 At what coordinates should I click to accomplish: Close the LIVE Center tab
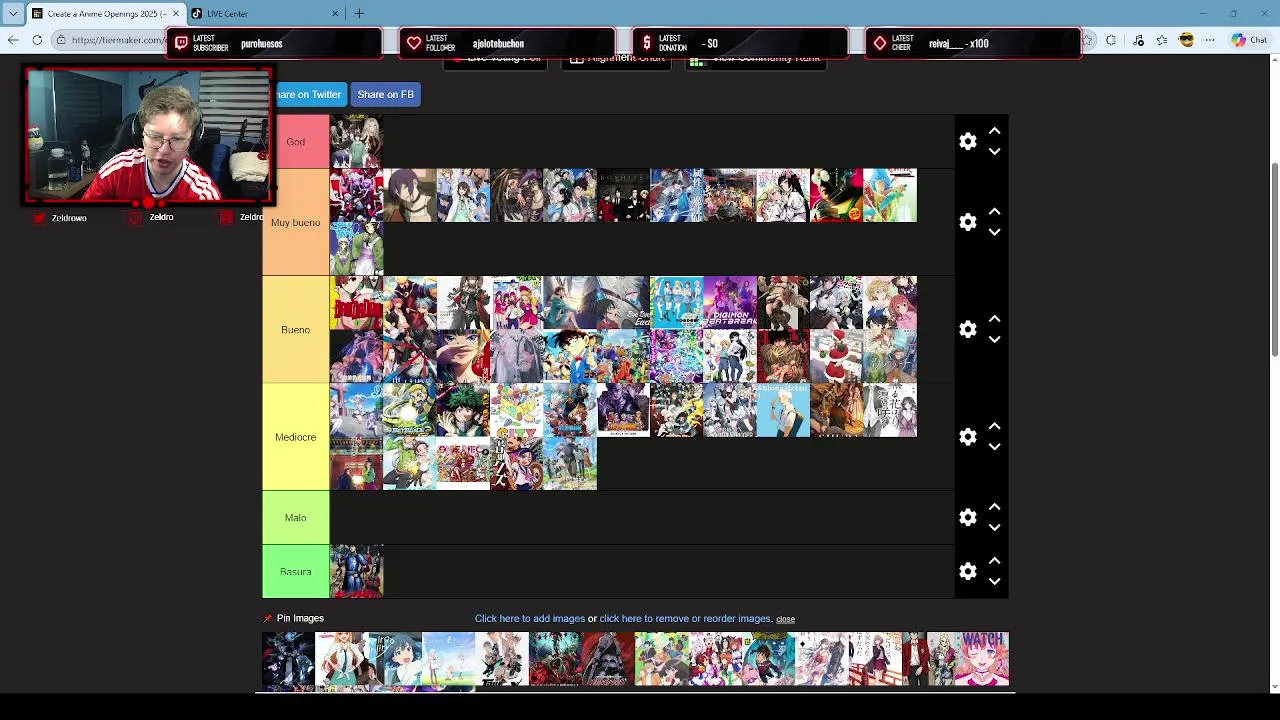(x=335, y=13)
